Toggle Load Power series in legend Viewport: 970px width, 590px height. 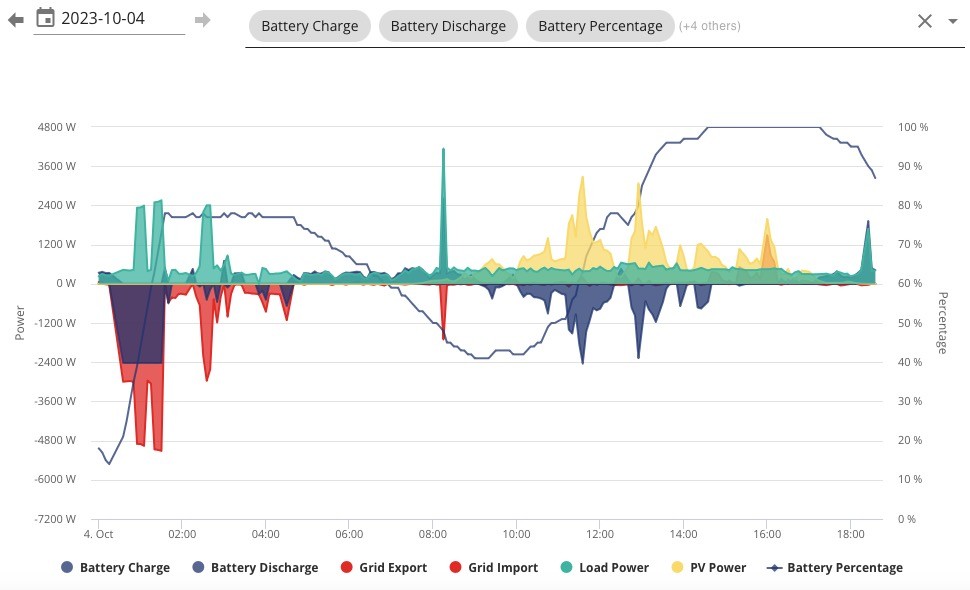click(x=604, y=567)
